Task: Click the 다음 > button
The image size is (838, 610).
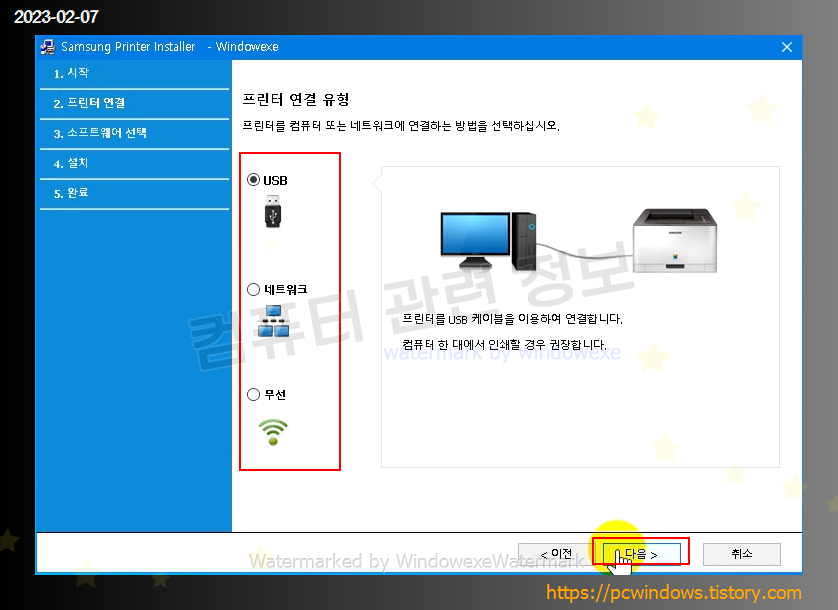Action: tap(641, 554)
